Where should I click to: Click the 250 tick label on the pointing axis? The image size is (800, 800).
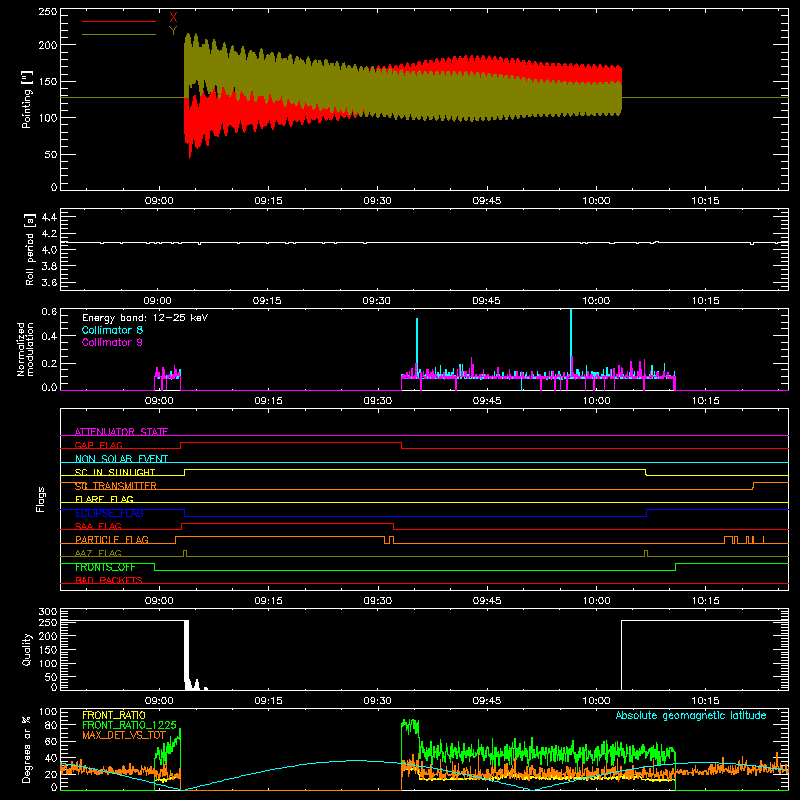(x=48, y=12)
